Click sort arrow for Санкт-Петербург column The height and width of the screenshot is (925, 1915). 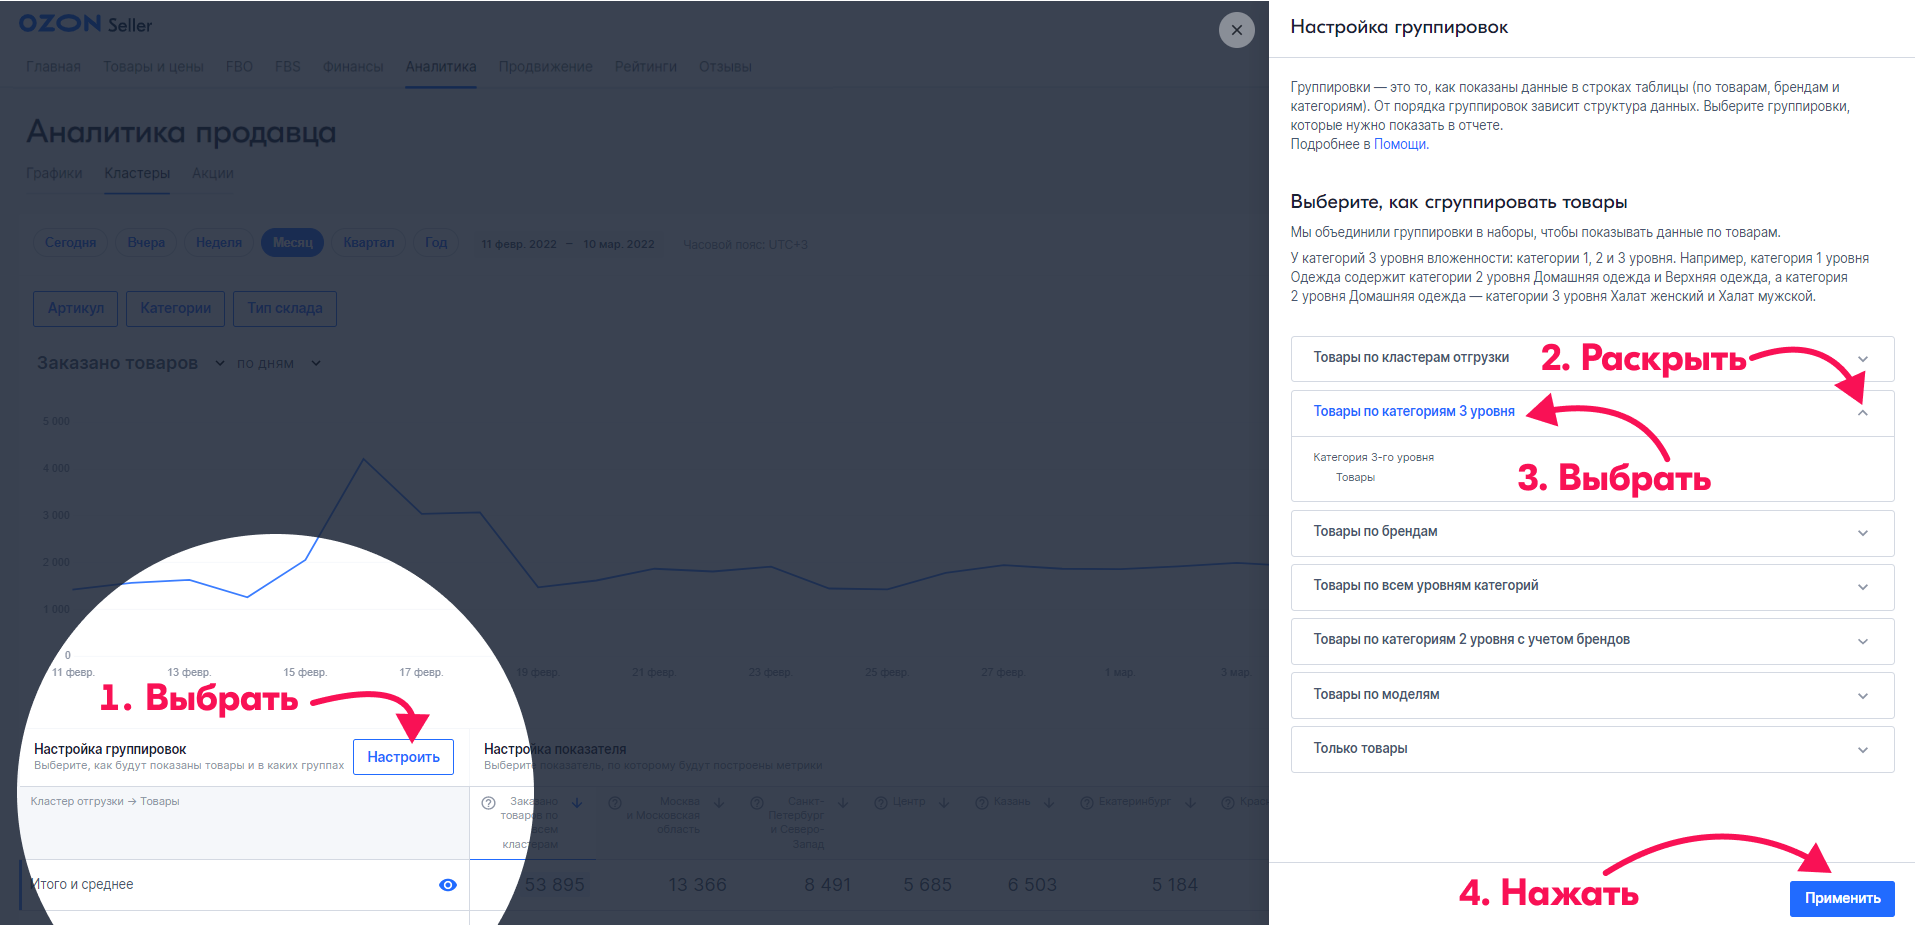[843, 803]
